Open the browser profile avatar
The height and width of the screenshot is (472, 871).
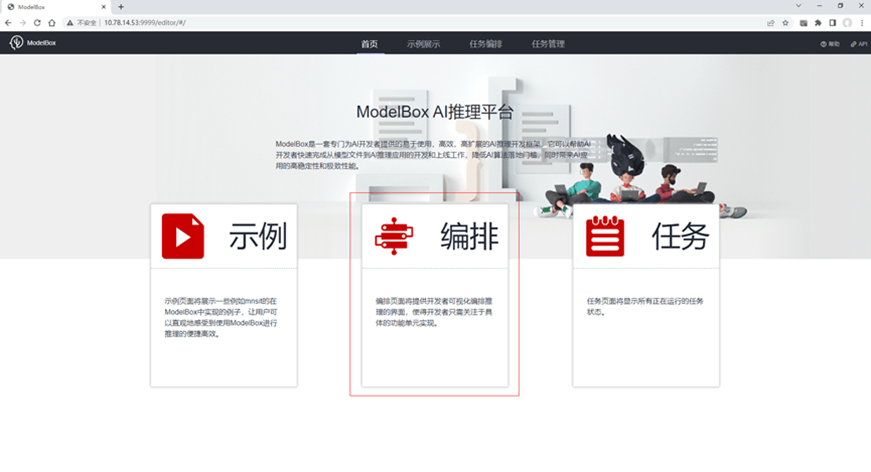click(x=847, y=23)
